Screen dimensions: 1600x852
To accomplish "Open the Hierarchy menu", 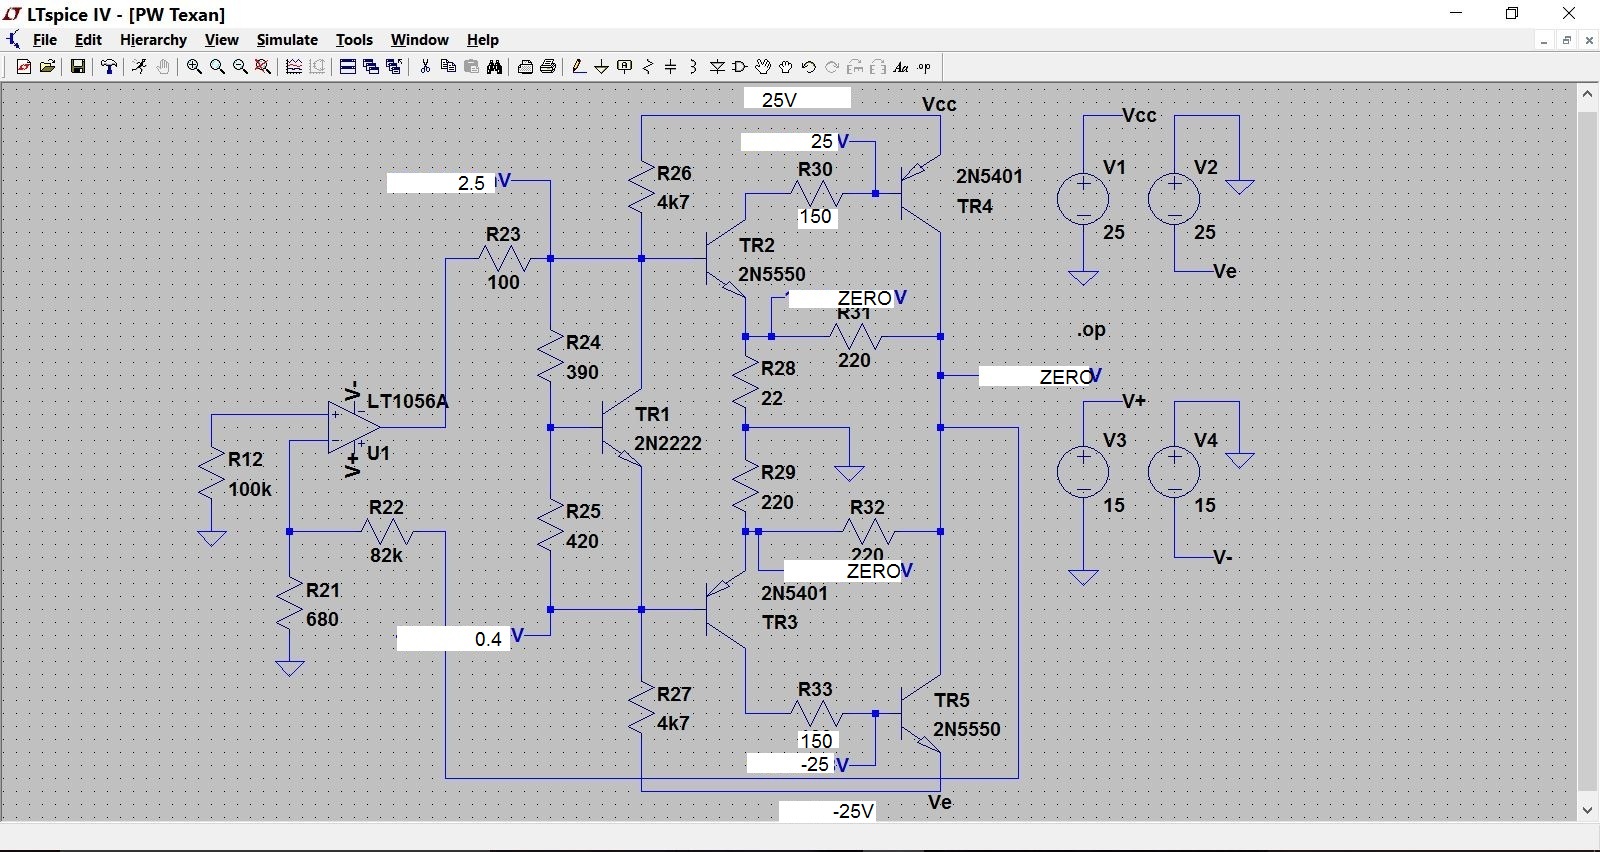I will [x=153, y=40].
